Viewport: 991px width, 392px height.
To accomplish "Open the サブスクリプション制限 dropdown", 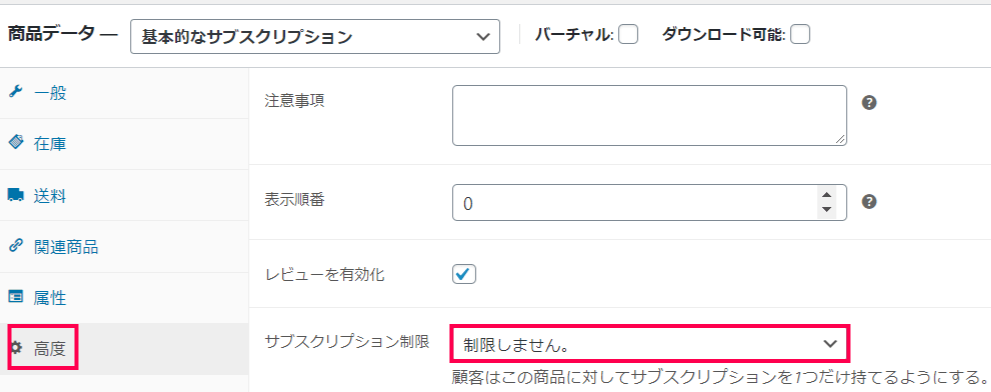I will tap(650, 343).
